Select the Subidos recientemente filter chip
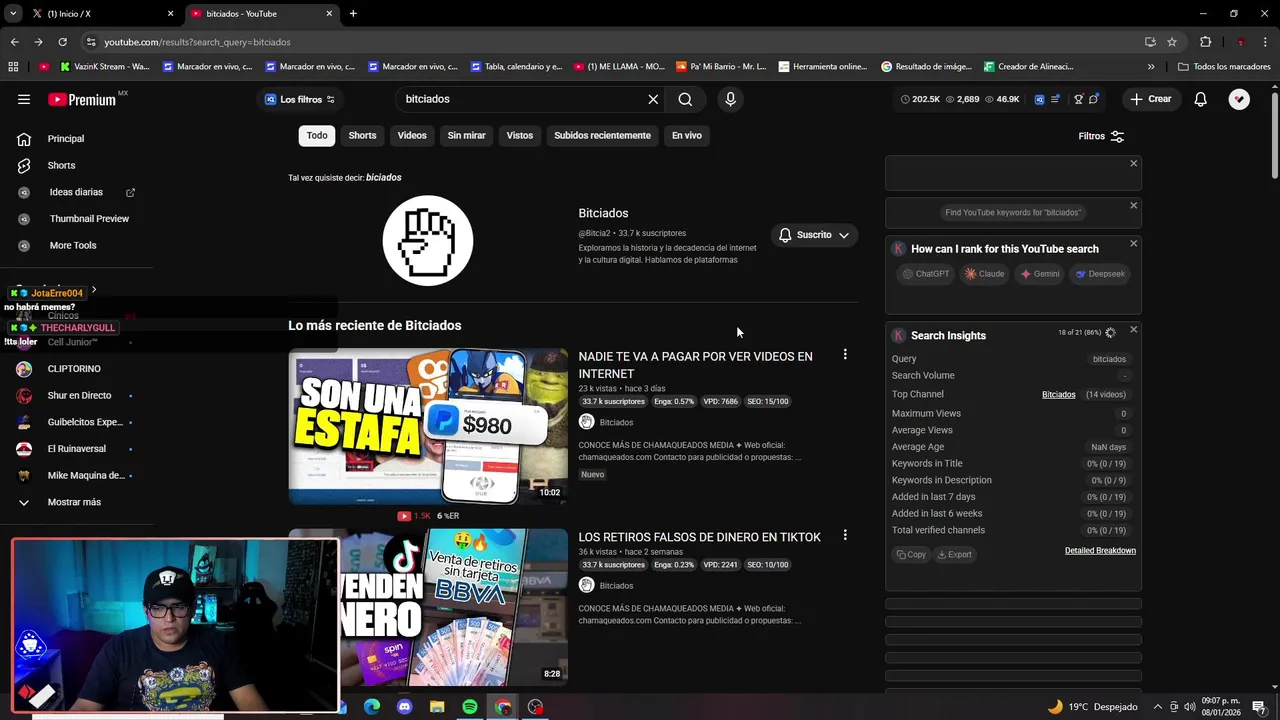Viewport: 1280px width, 720px height. [x=602, y=135]
